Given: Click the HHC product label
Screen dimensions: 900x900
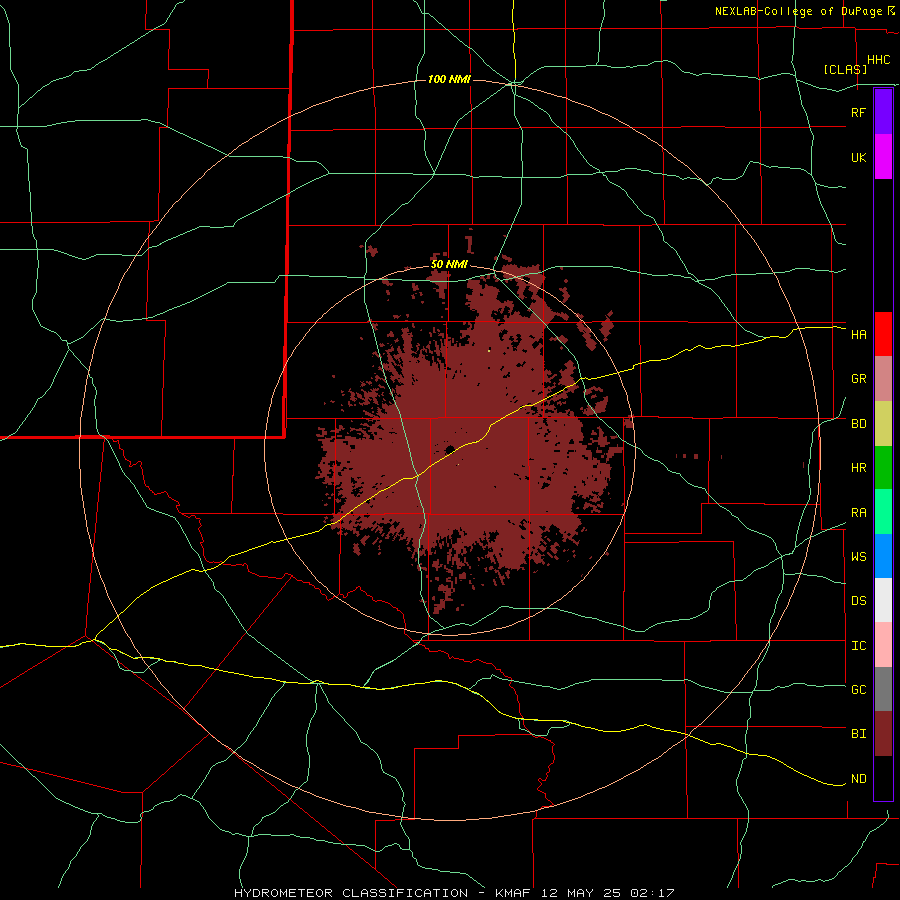Looking at the screenshot, I should (x=878, y=60).
